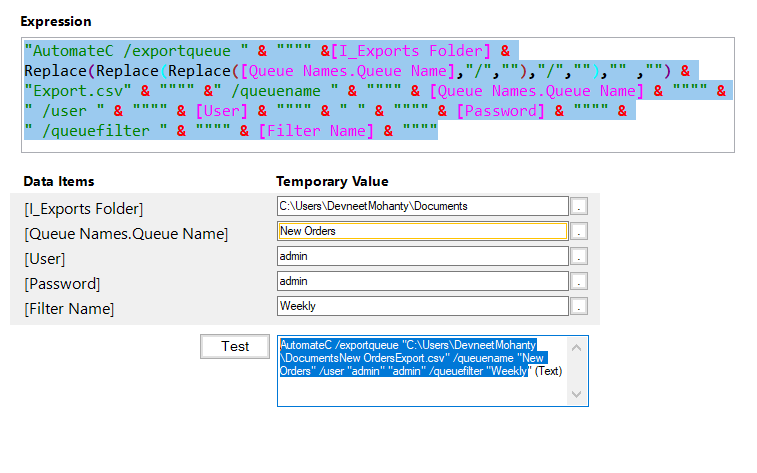Select the [I_Exports Folder] data item label
Image resolution: width=757 pixels, height=473 pixels.
tap(84, 209)
